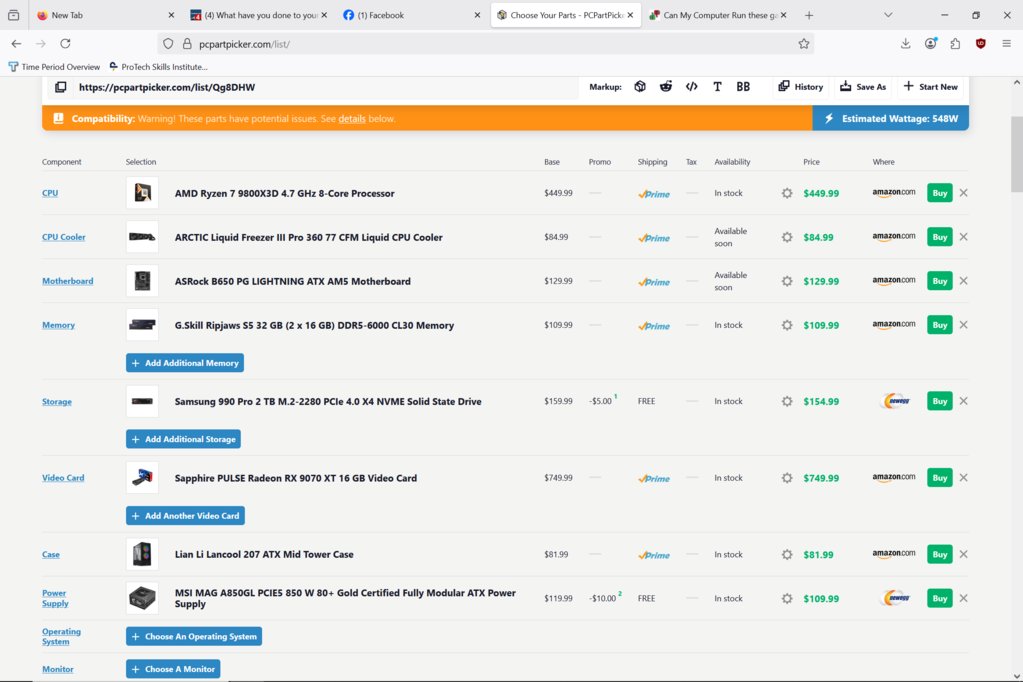
Task: Remove the AMD Ryzen 7 9800X3D from list
Action: click(964, 193)
